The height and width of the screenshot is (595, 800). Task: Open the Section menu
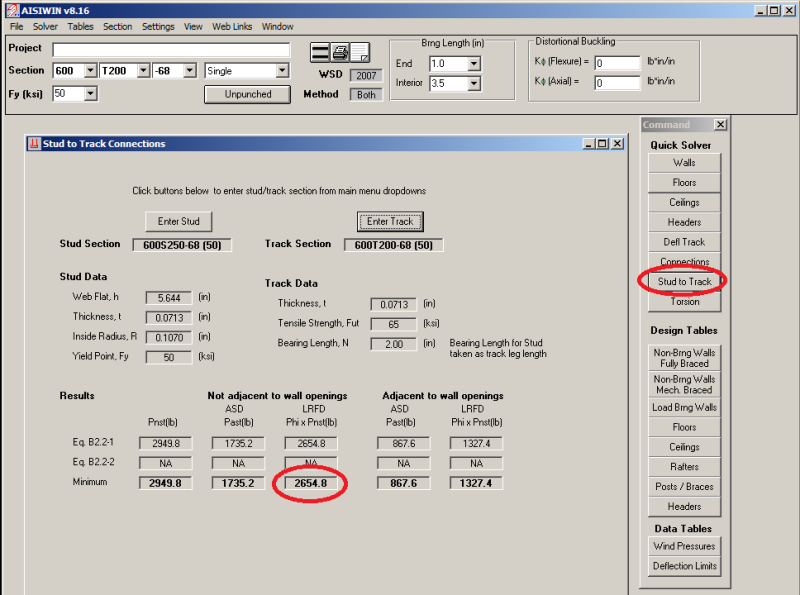point(117,27)
